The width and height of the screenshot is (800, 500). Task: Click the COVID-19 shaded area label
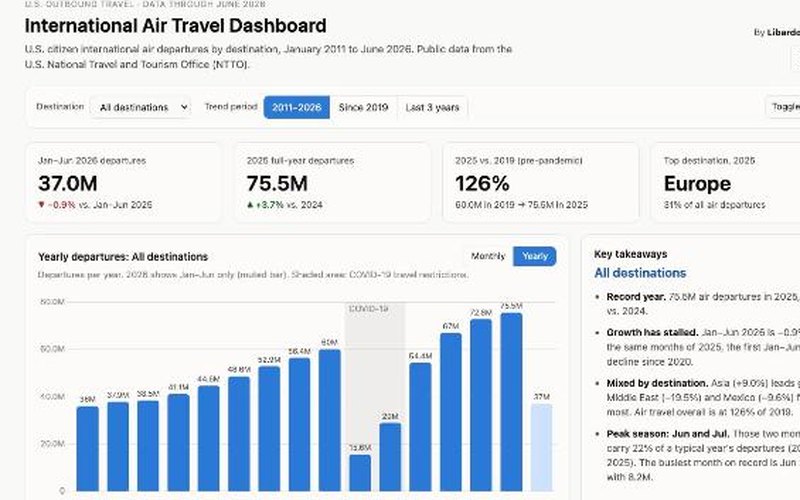pos(368,309)
